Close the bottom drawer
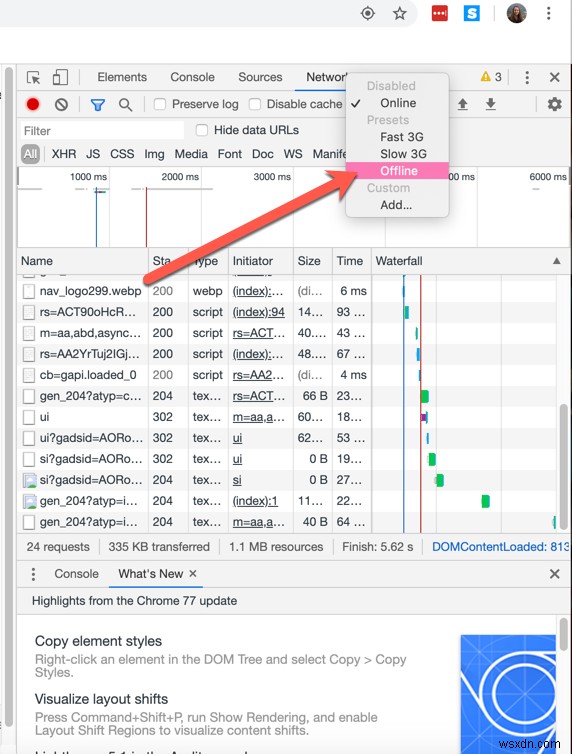The height and width of the screenshot is (754, 572). tap(554, 574)
